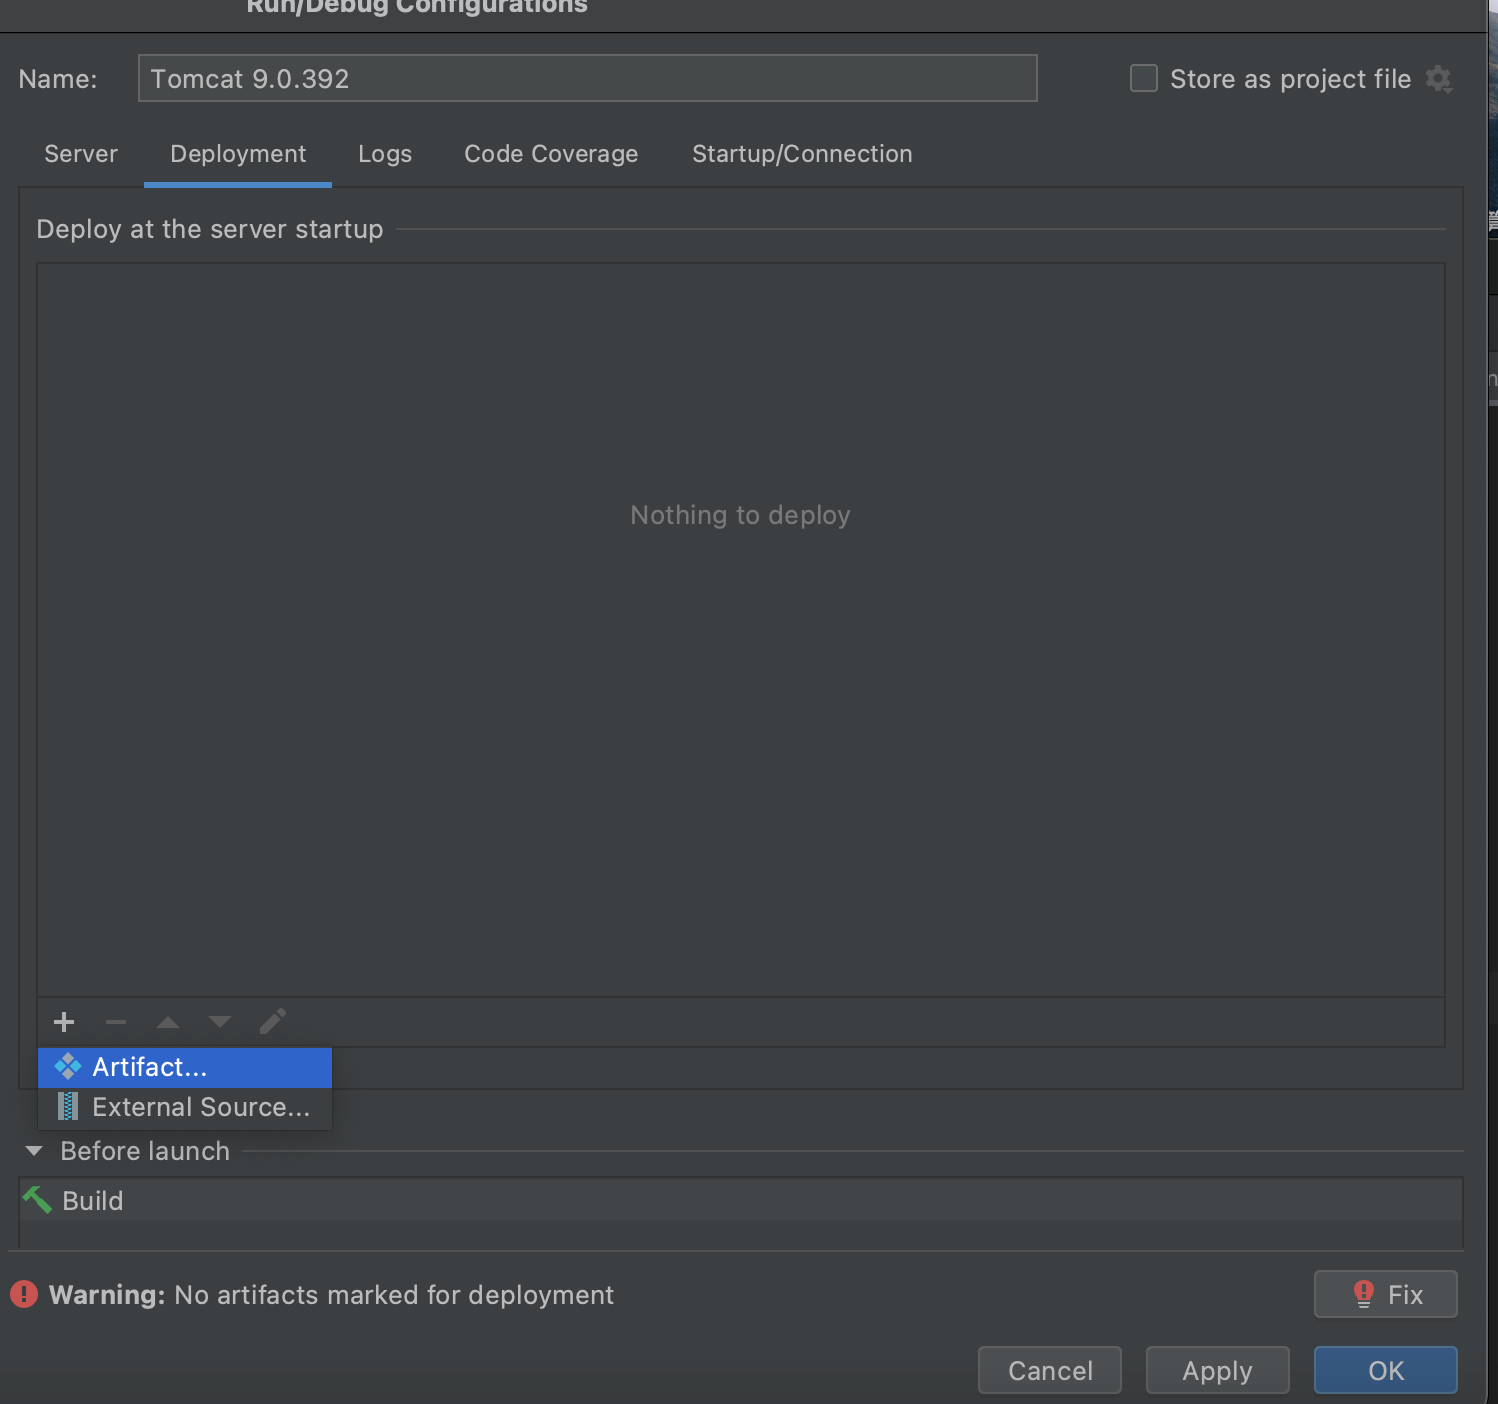The width and height of the screenshot is (1498, 1404).
Task: Click the 'No artifacts marked for deployment' warning text
Action: click(x=394, y=1295)
